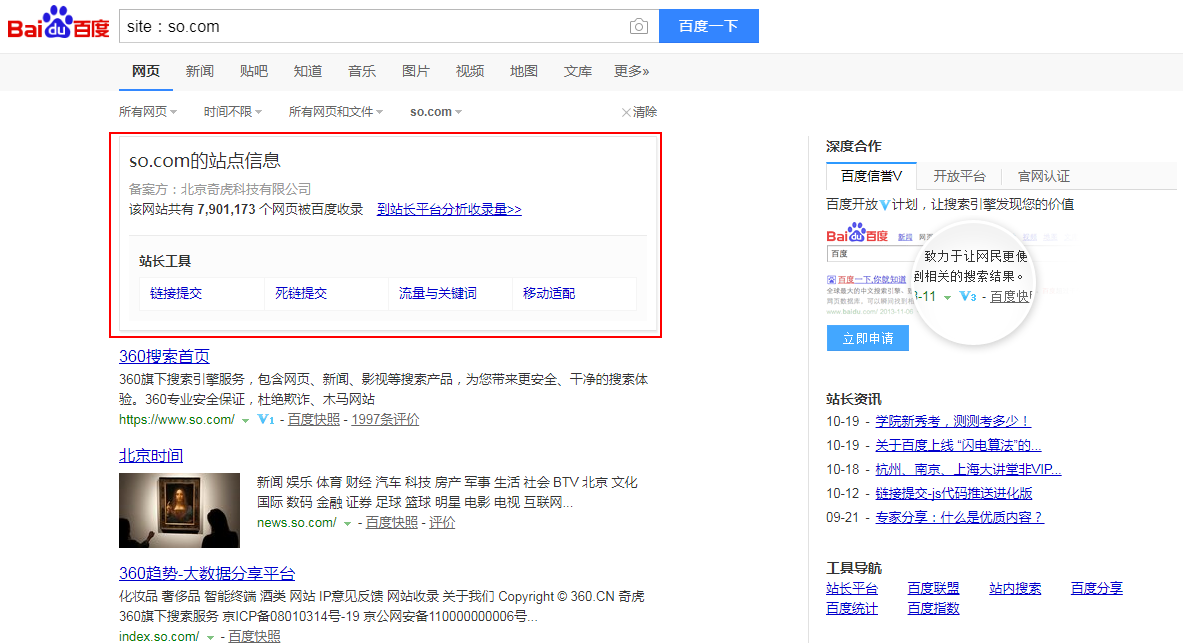Open the 视频 tab
1183x643 pixels.
pyautogui.click(x=470, y=71)
